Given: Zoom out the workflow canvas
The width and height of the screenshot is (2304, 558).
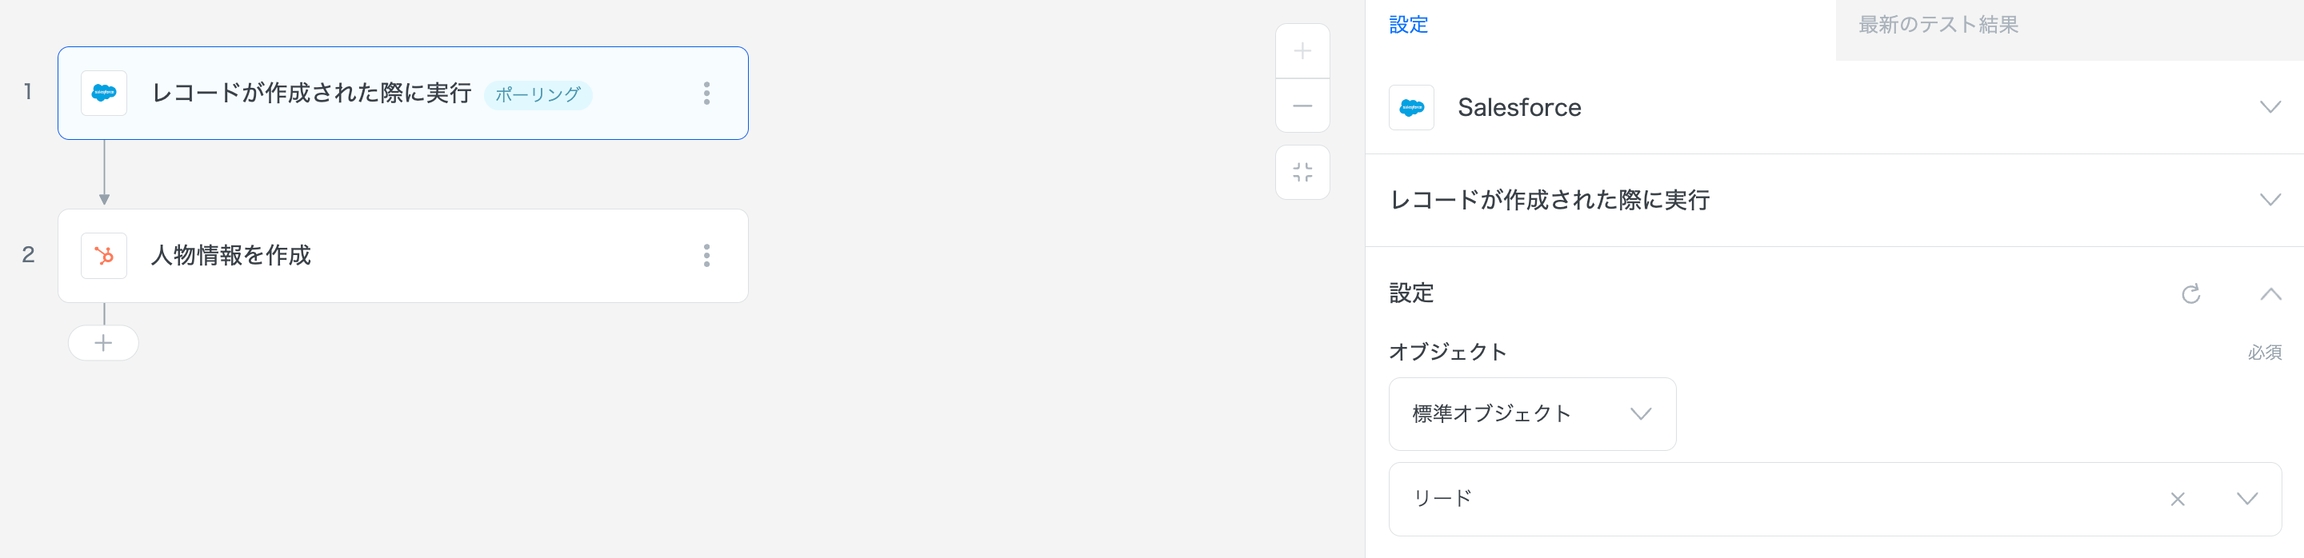Looking at the screenshot, I should tap(1302, 106).
